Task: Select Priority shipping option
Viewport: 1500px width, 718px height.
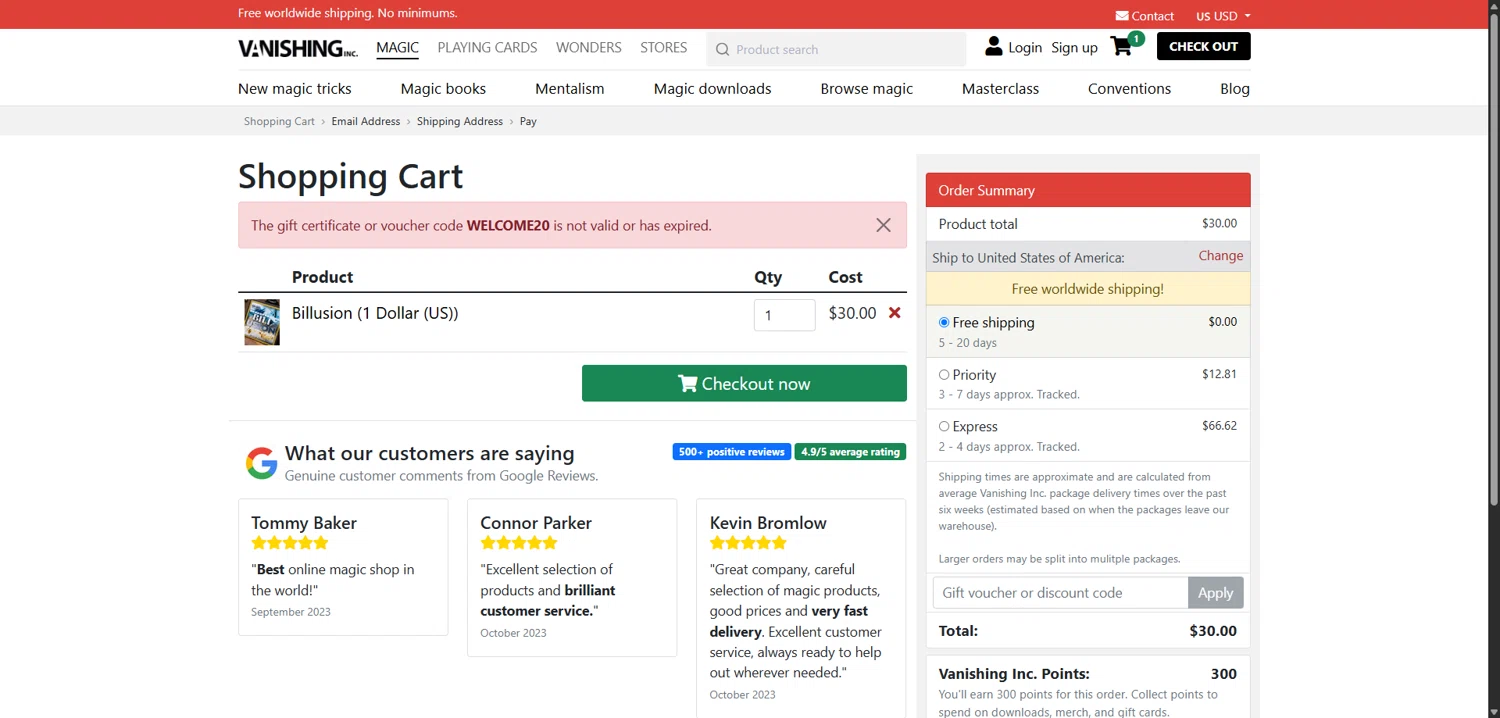Action: point(944,375)
